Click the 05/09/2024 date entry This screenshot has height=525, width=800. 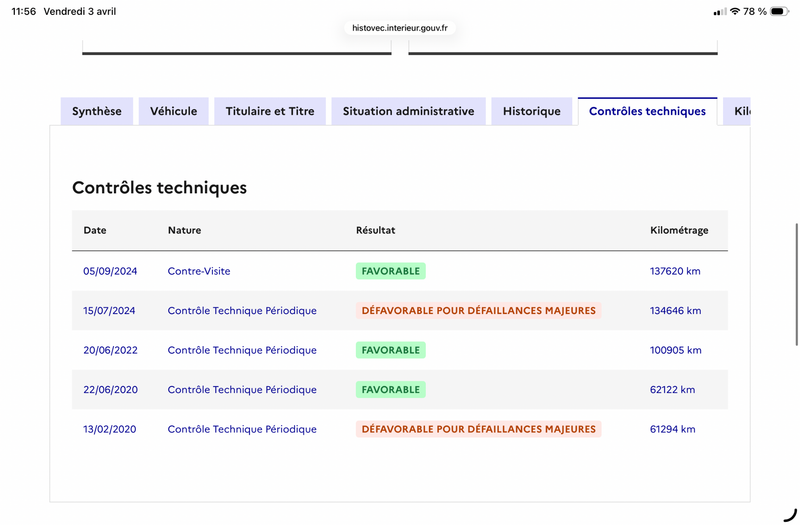tap(109, 271)
